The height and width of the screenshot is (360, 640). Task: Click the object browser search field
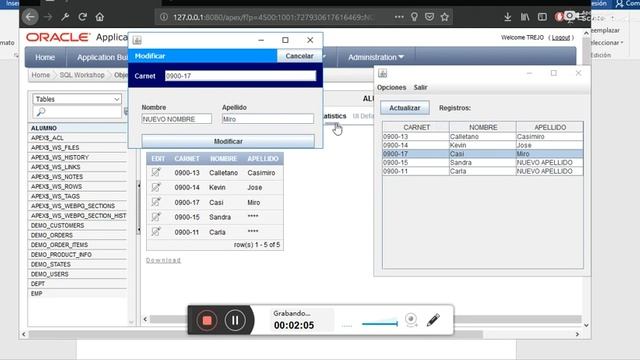click(77, 111)
